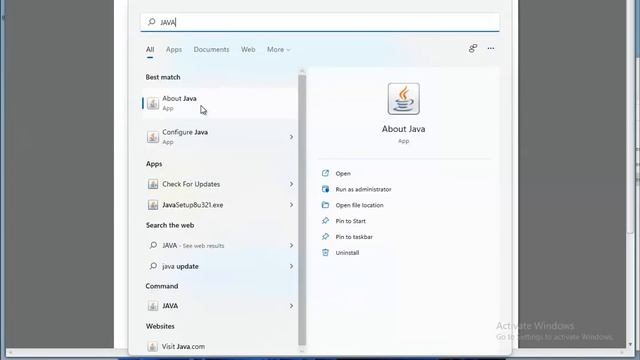The width and height of the screenshot is (640, 360).
Task: Switch to the Apps search tab
Action: tap(174, 49)
